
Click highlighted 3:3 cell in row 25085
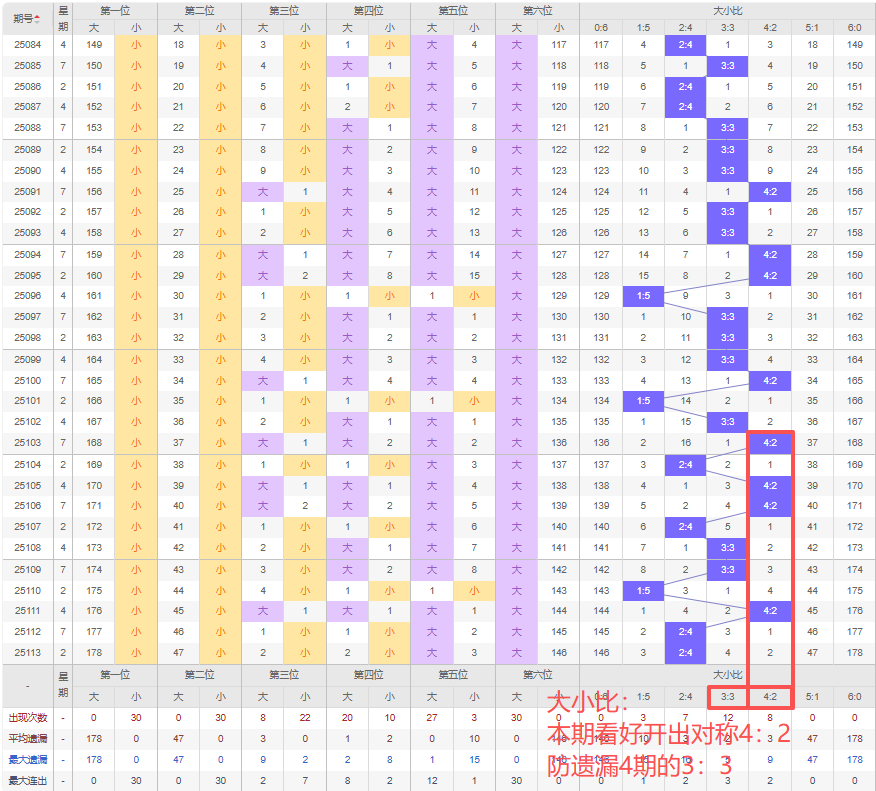tap(727, 66)
